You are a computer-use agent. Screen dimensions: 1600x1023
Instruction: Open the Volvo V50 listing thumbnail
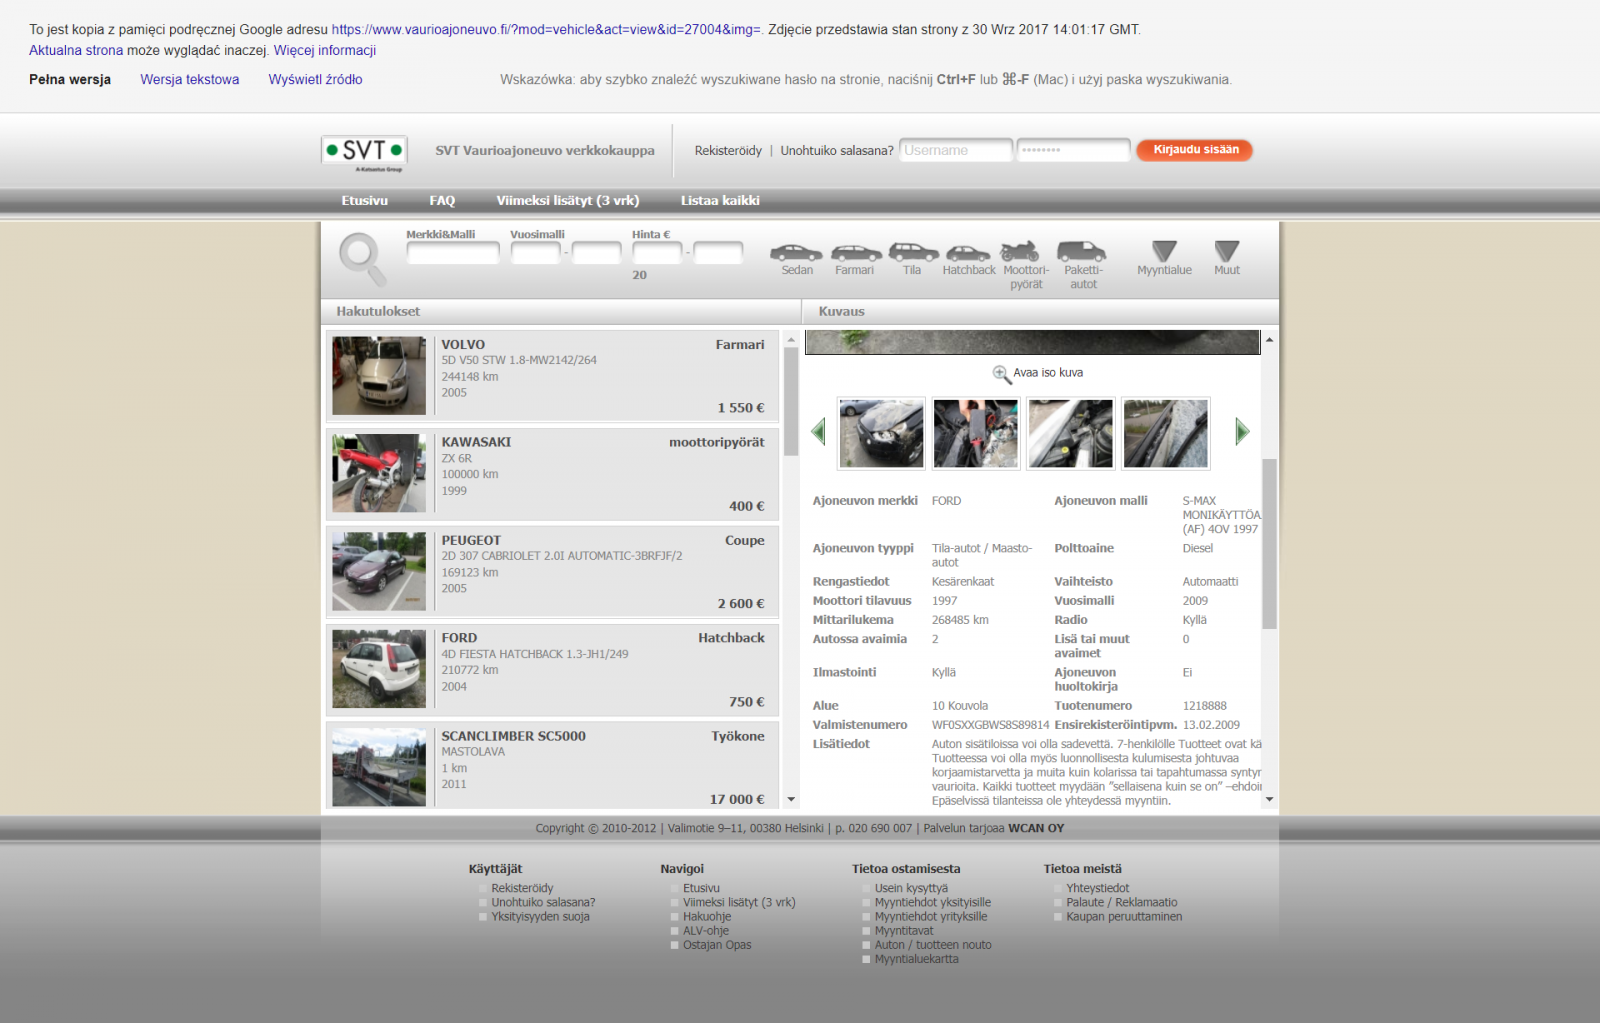point(379,376)
